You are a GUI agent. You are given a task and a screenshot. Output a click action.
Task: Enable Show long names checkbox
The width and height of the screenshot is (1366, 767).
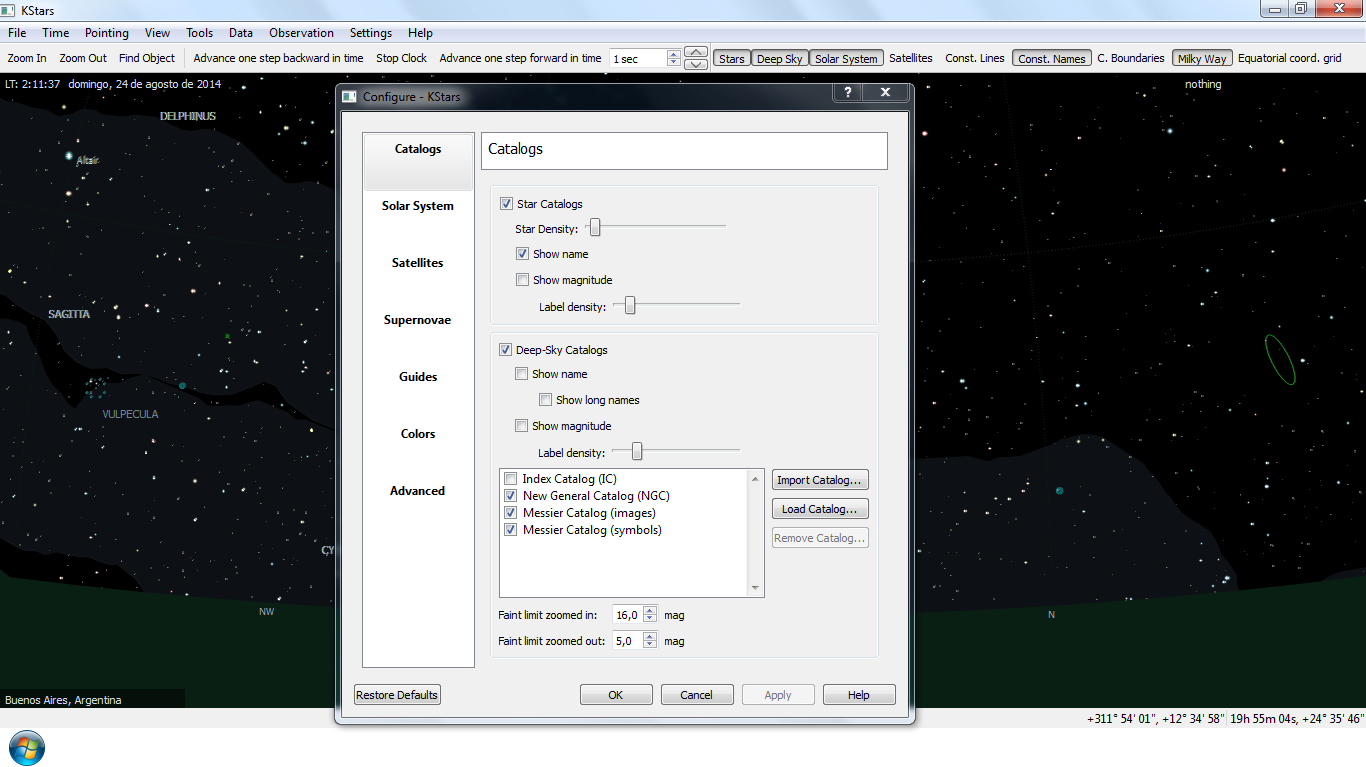pos(545,400)
